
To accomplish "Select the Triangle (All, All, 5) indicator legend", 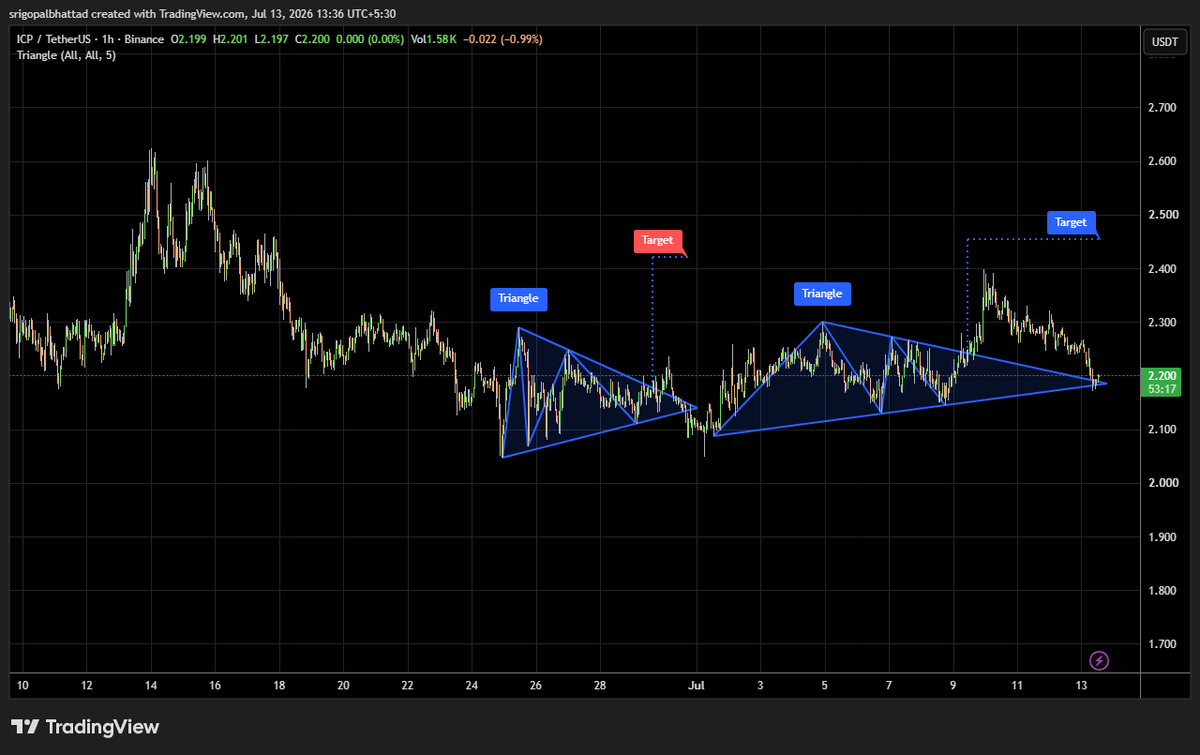I will point(66,54).
